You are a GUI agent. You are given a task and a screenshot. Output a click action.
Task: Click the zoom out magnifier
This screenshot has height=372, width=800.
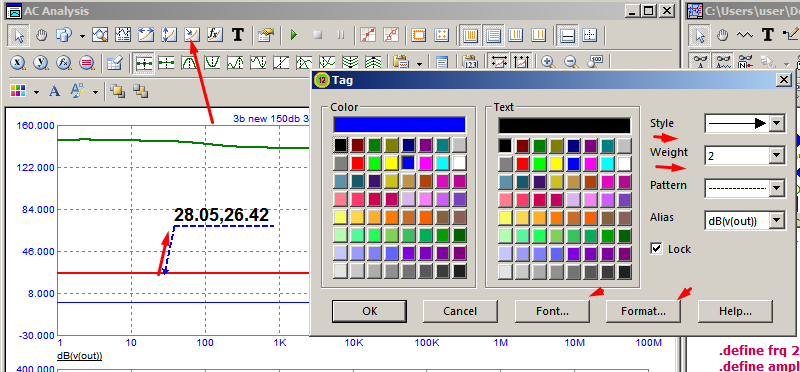(x=571, y=63)
